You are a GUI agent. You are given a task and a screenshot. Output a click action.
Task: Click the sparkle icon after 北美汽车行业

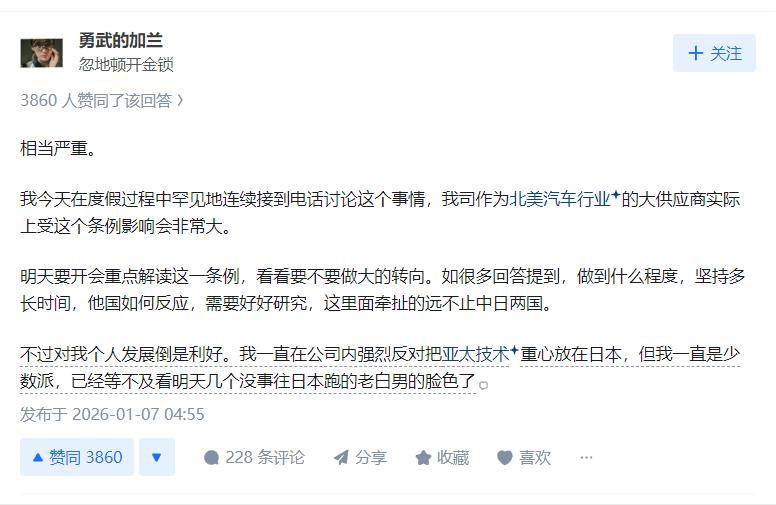[x=616, y=196]
